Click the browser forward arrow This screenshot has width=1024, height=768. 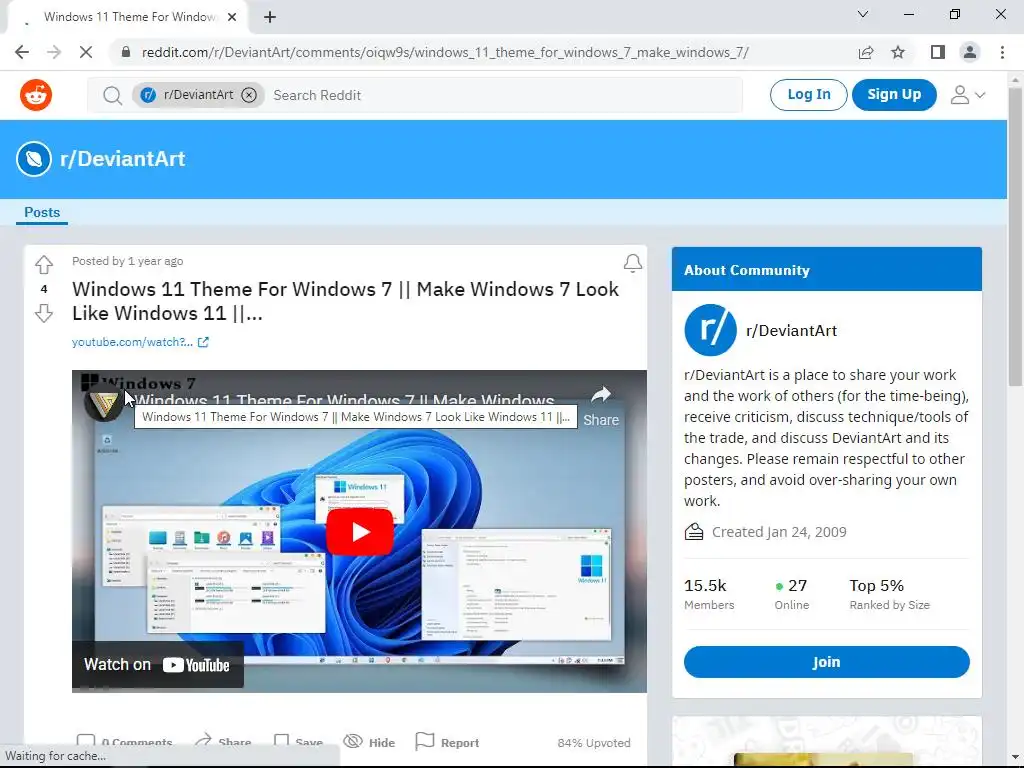[x=54, y=52]
